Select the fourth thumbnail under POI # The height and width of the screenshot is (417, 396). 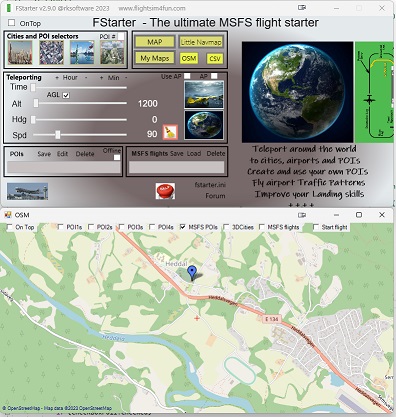click(x=112, y=53)
